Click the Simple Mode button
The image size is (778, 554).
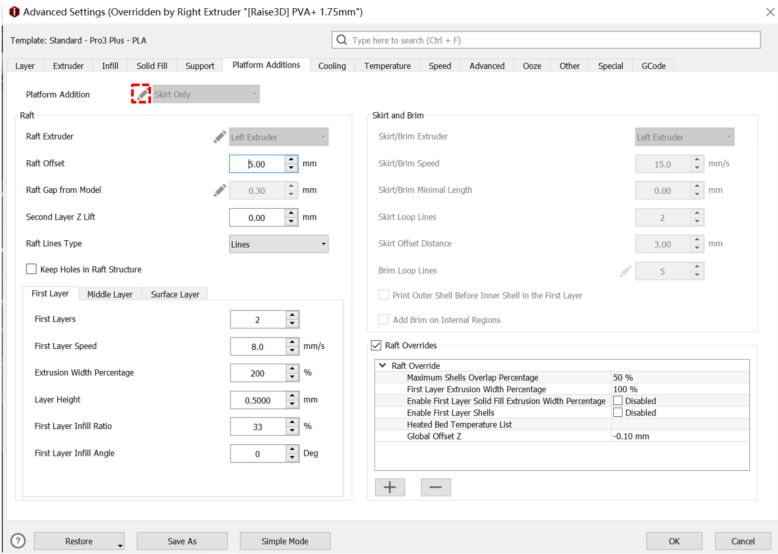[x=285, y=541]
